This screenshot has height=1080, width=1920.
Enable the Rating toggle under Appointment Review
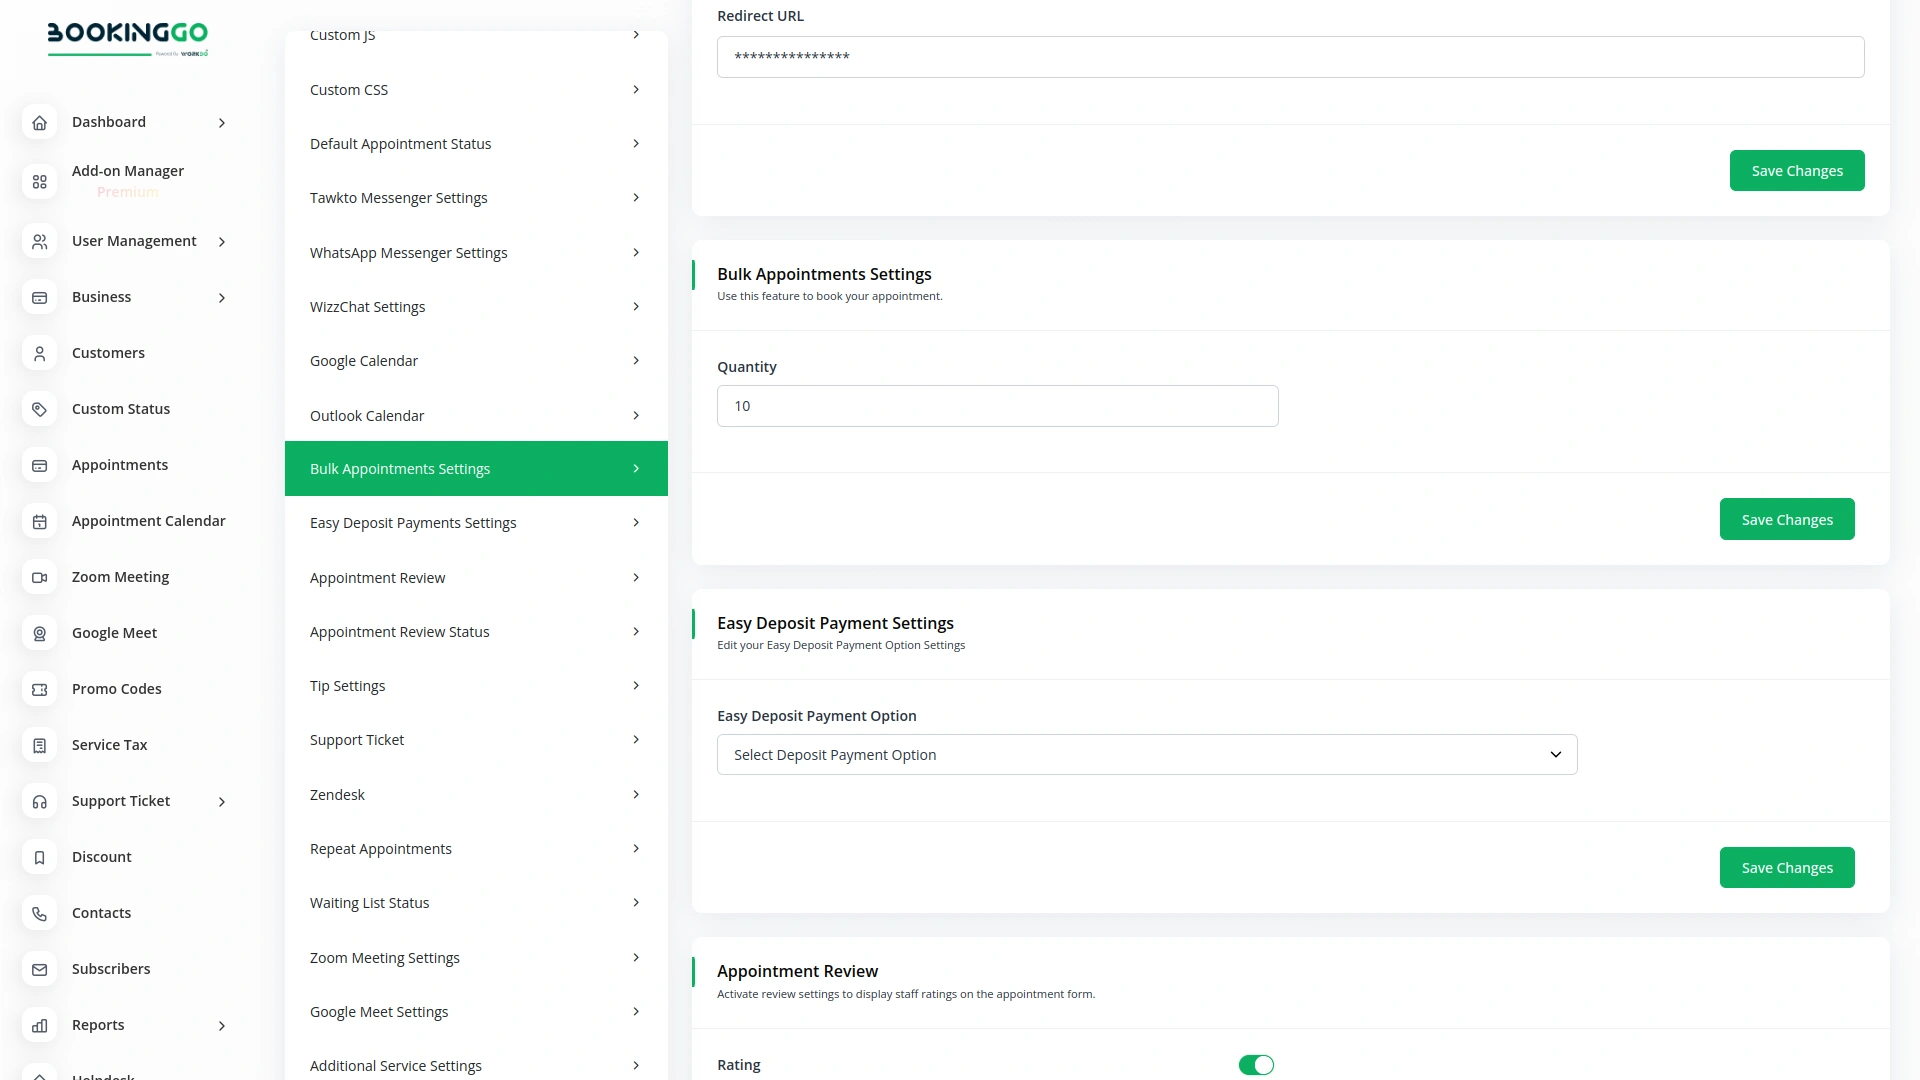coord(1256,1065)
